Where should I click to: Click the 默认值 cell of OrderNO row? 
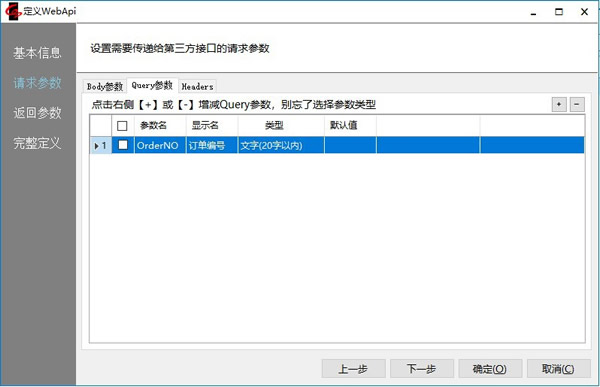351,145
